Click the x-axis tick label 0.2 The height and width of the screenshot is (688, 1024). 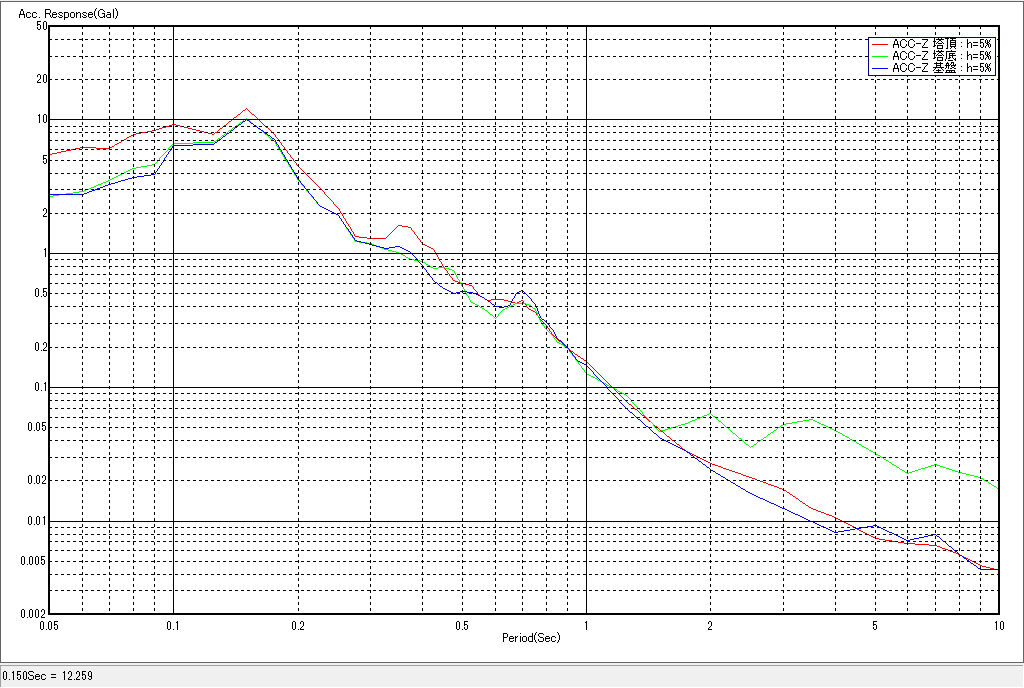pos(297,626)
